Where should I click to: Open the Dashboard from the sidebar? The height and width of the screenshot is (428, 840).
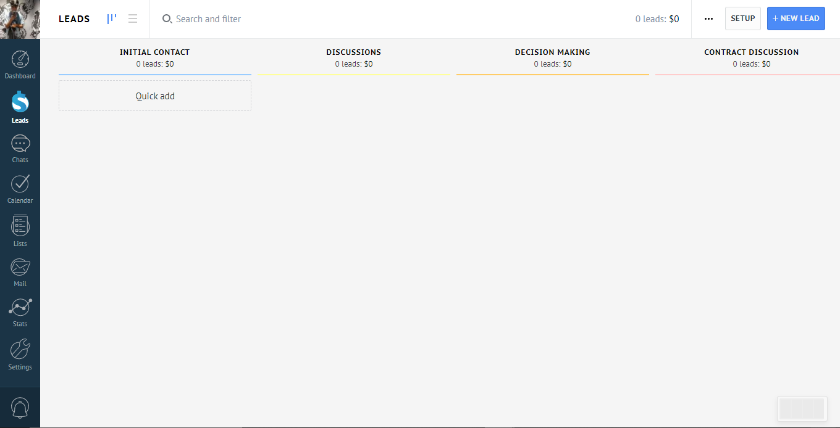pos(20,64)
